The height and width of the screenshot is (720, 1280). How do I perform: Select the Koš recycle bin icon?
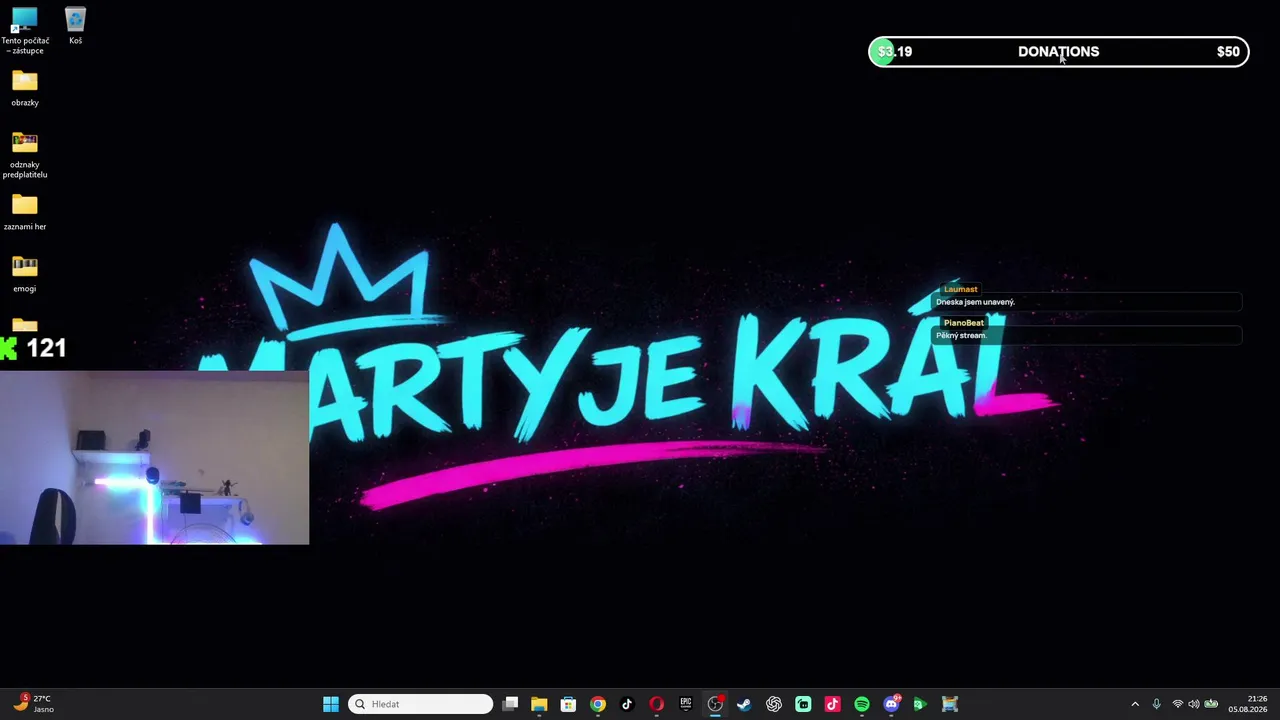(x=75, y=27)
